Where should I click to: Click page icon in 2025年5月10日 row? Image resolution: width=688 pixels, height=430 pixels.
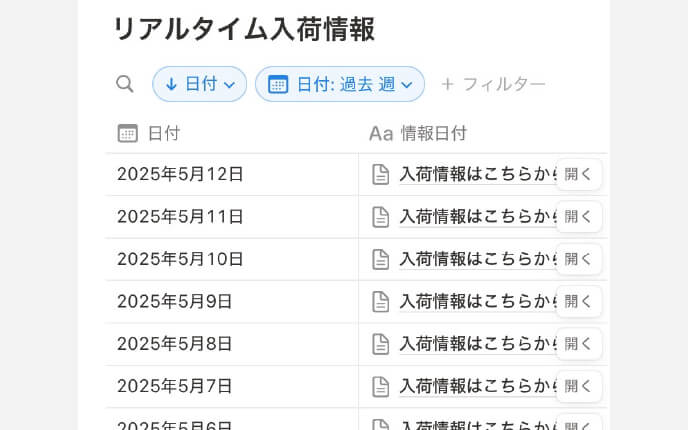coord(380,259)
